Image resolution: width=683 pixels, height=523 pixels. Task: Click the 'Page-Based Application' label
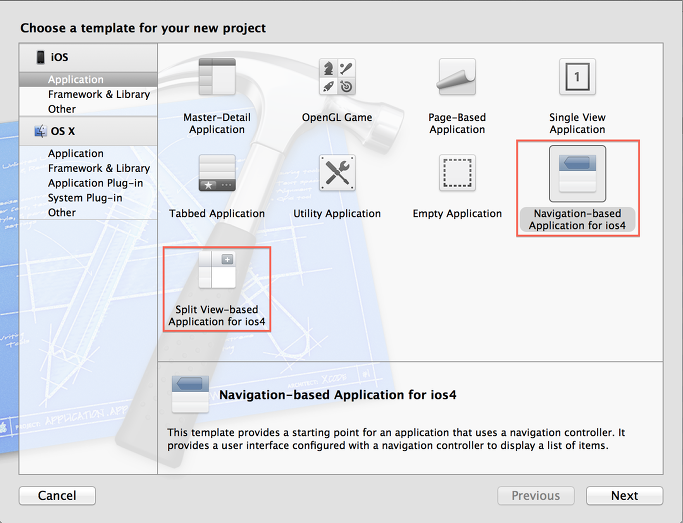457,123
